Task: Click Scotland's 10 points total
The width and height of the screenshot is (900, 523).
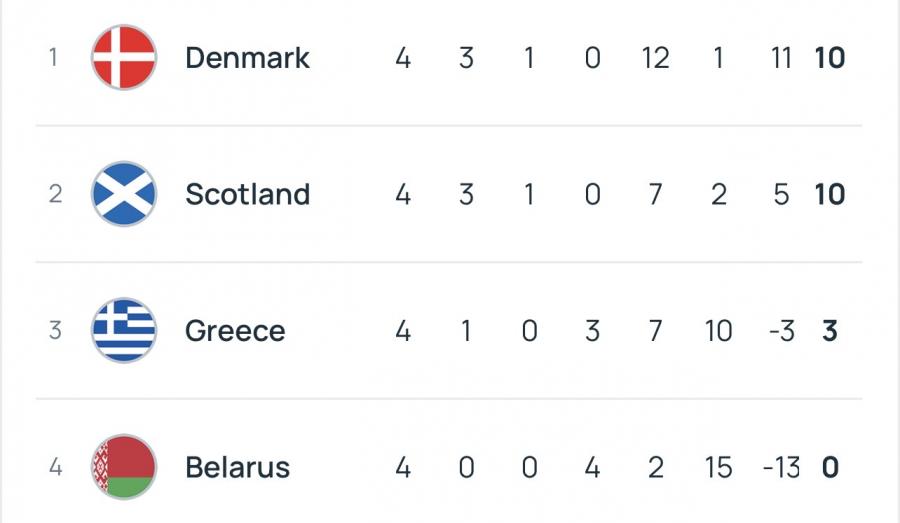Action: click(829, 194)
